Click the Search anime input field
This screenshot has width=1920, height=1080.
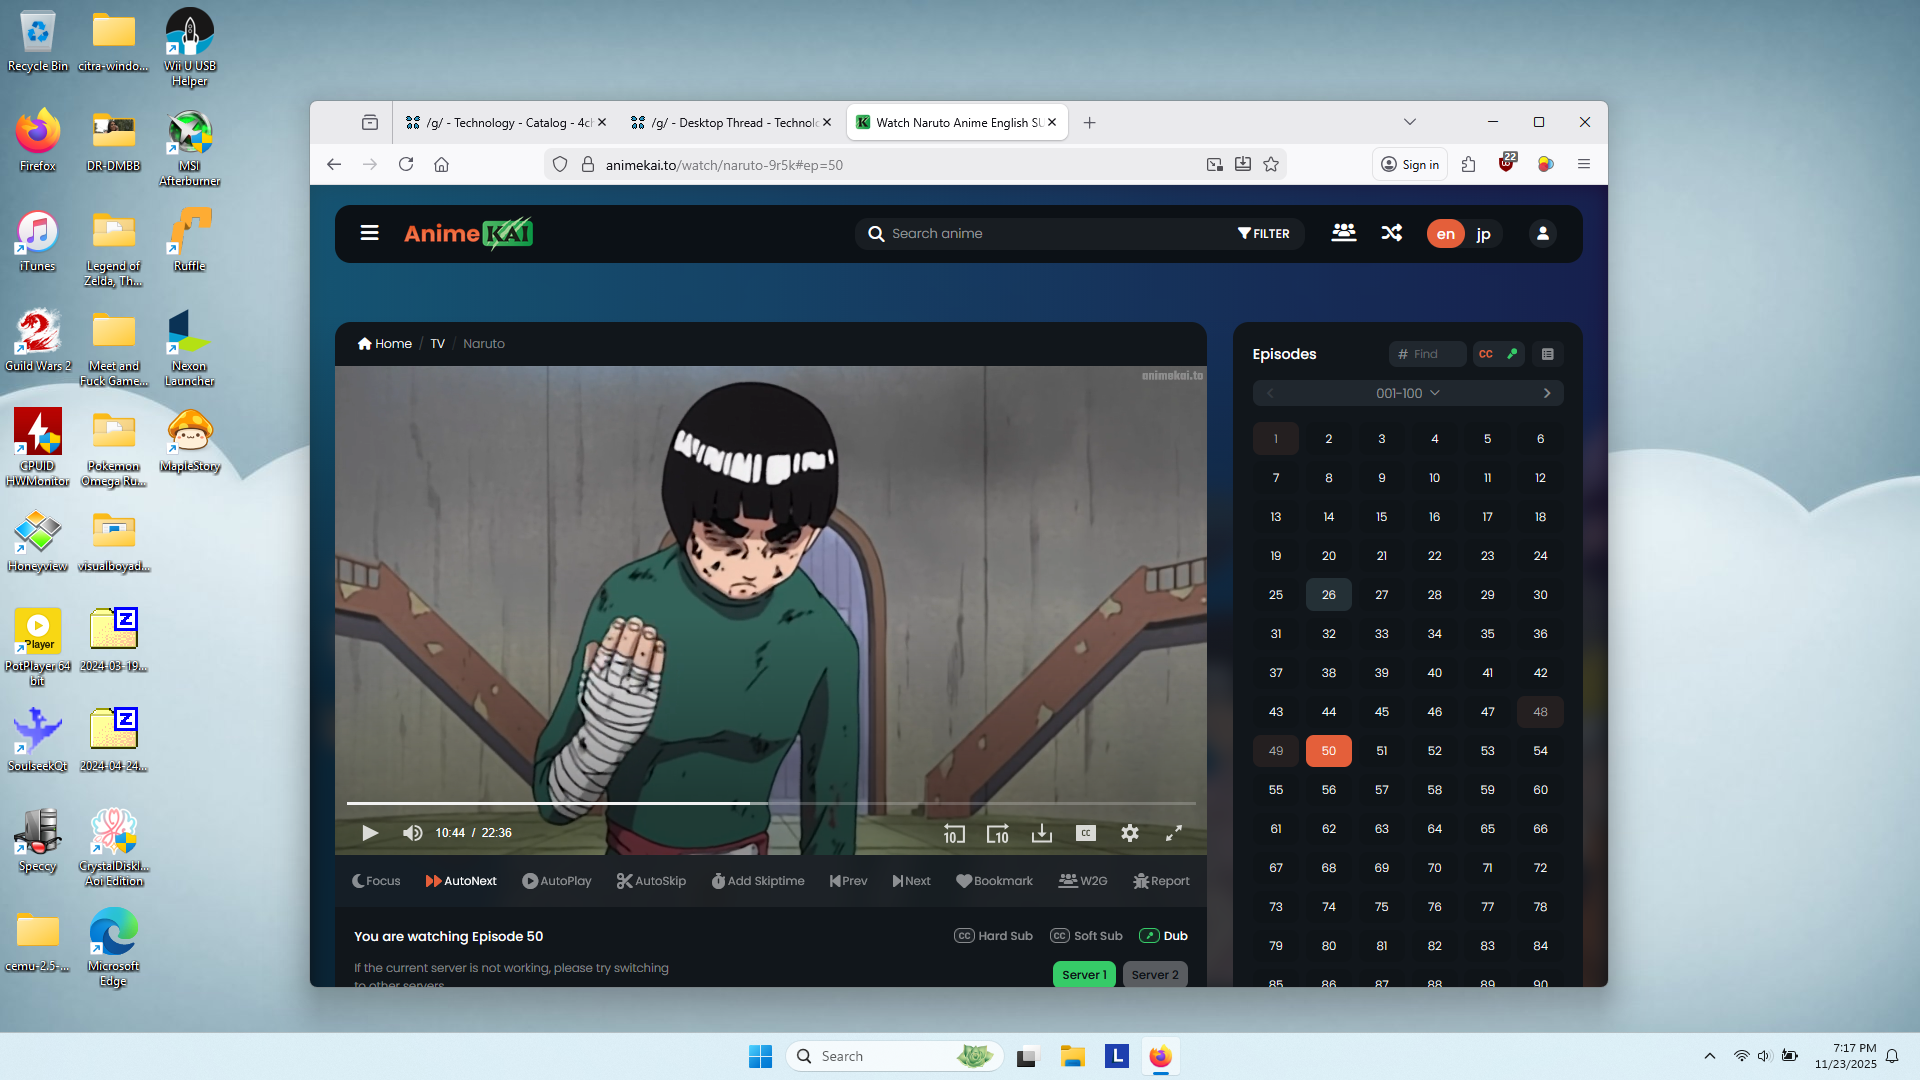tap(1050, 234)
